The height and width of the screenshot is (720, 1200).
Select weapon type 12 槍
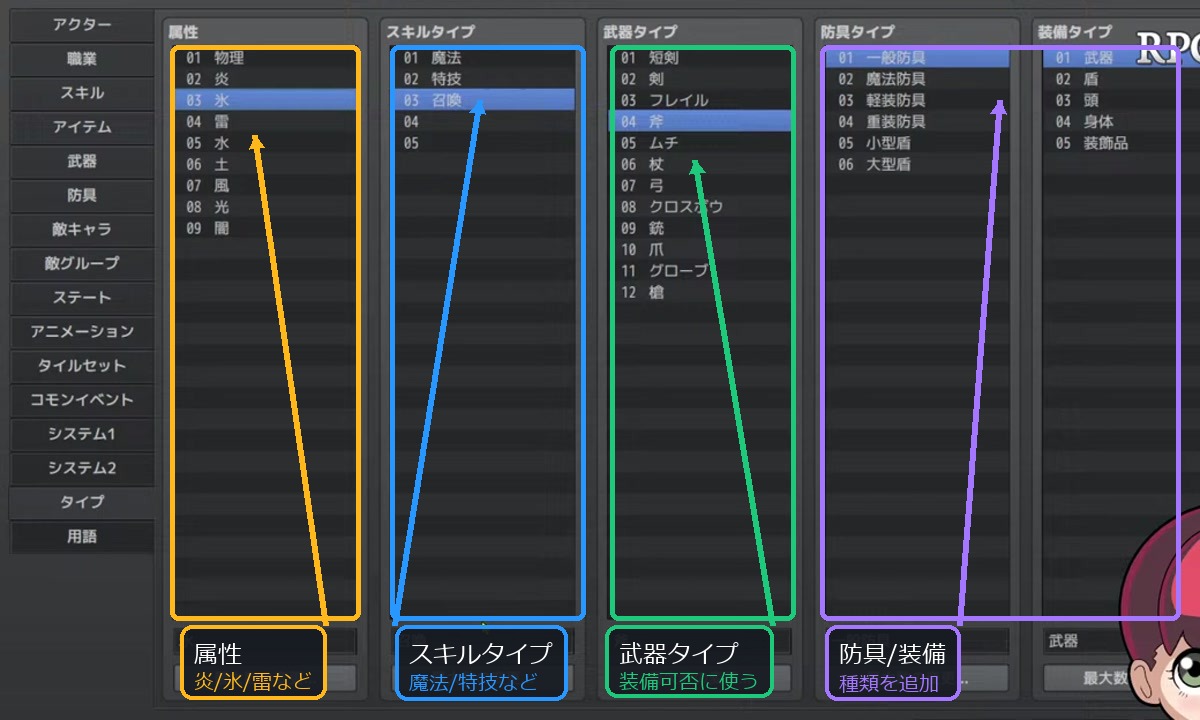(701, 292)
